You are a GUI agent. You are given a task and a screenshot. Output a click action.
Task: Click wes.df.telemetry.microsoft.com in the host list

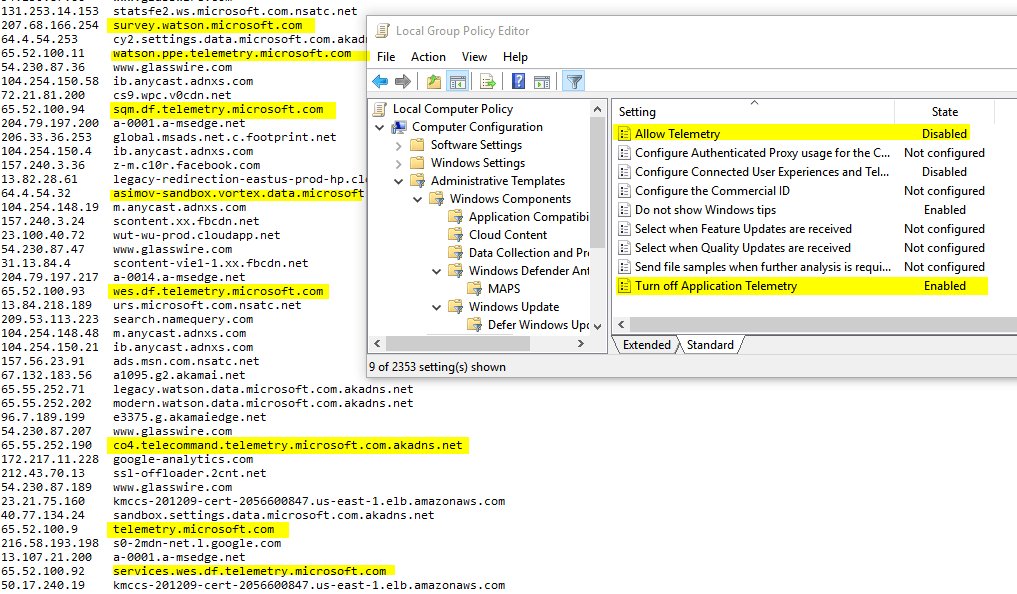(x=218, y=291)
